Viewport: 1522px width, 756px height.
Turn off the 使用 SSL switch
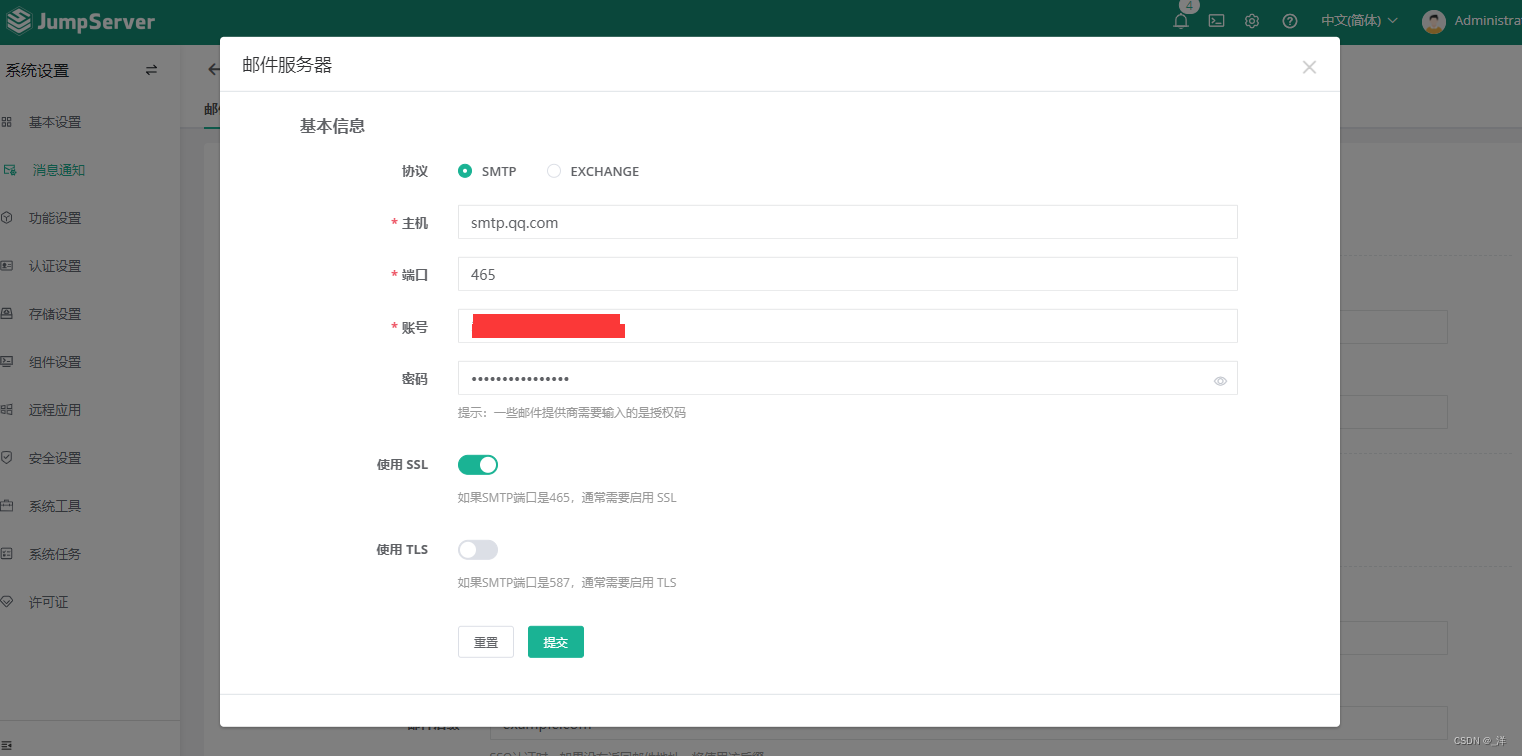[478, 465]
